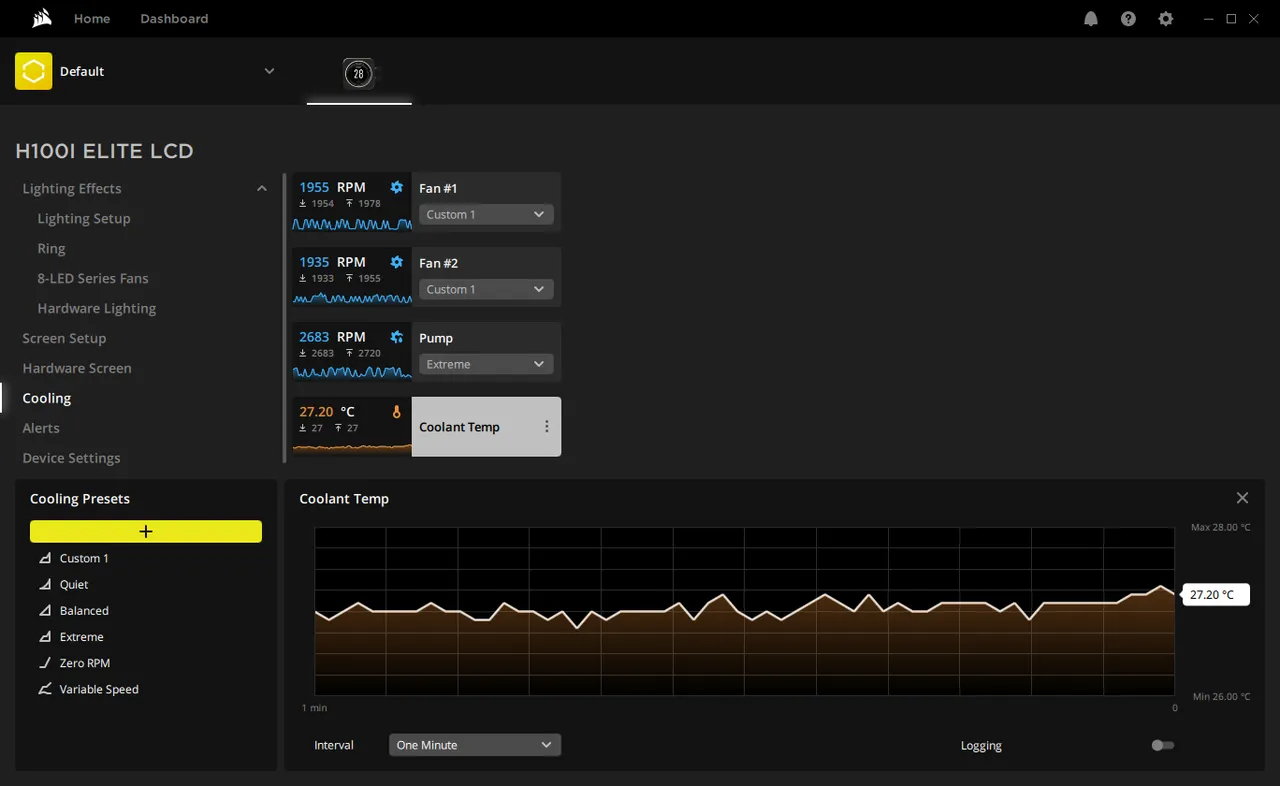Open the Fan #1 preset dropdown
The height and width of the screenshot is (786, 1280).
pos(486,214)
